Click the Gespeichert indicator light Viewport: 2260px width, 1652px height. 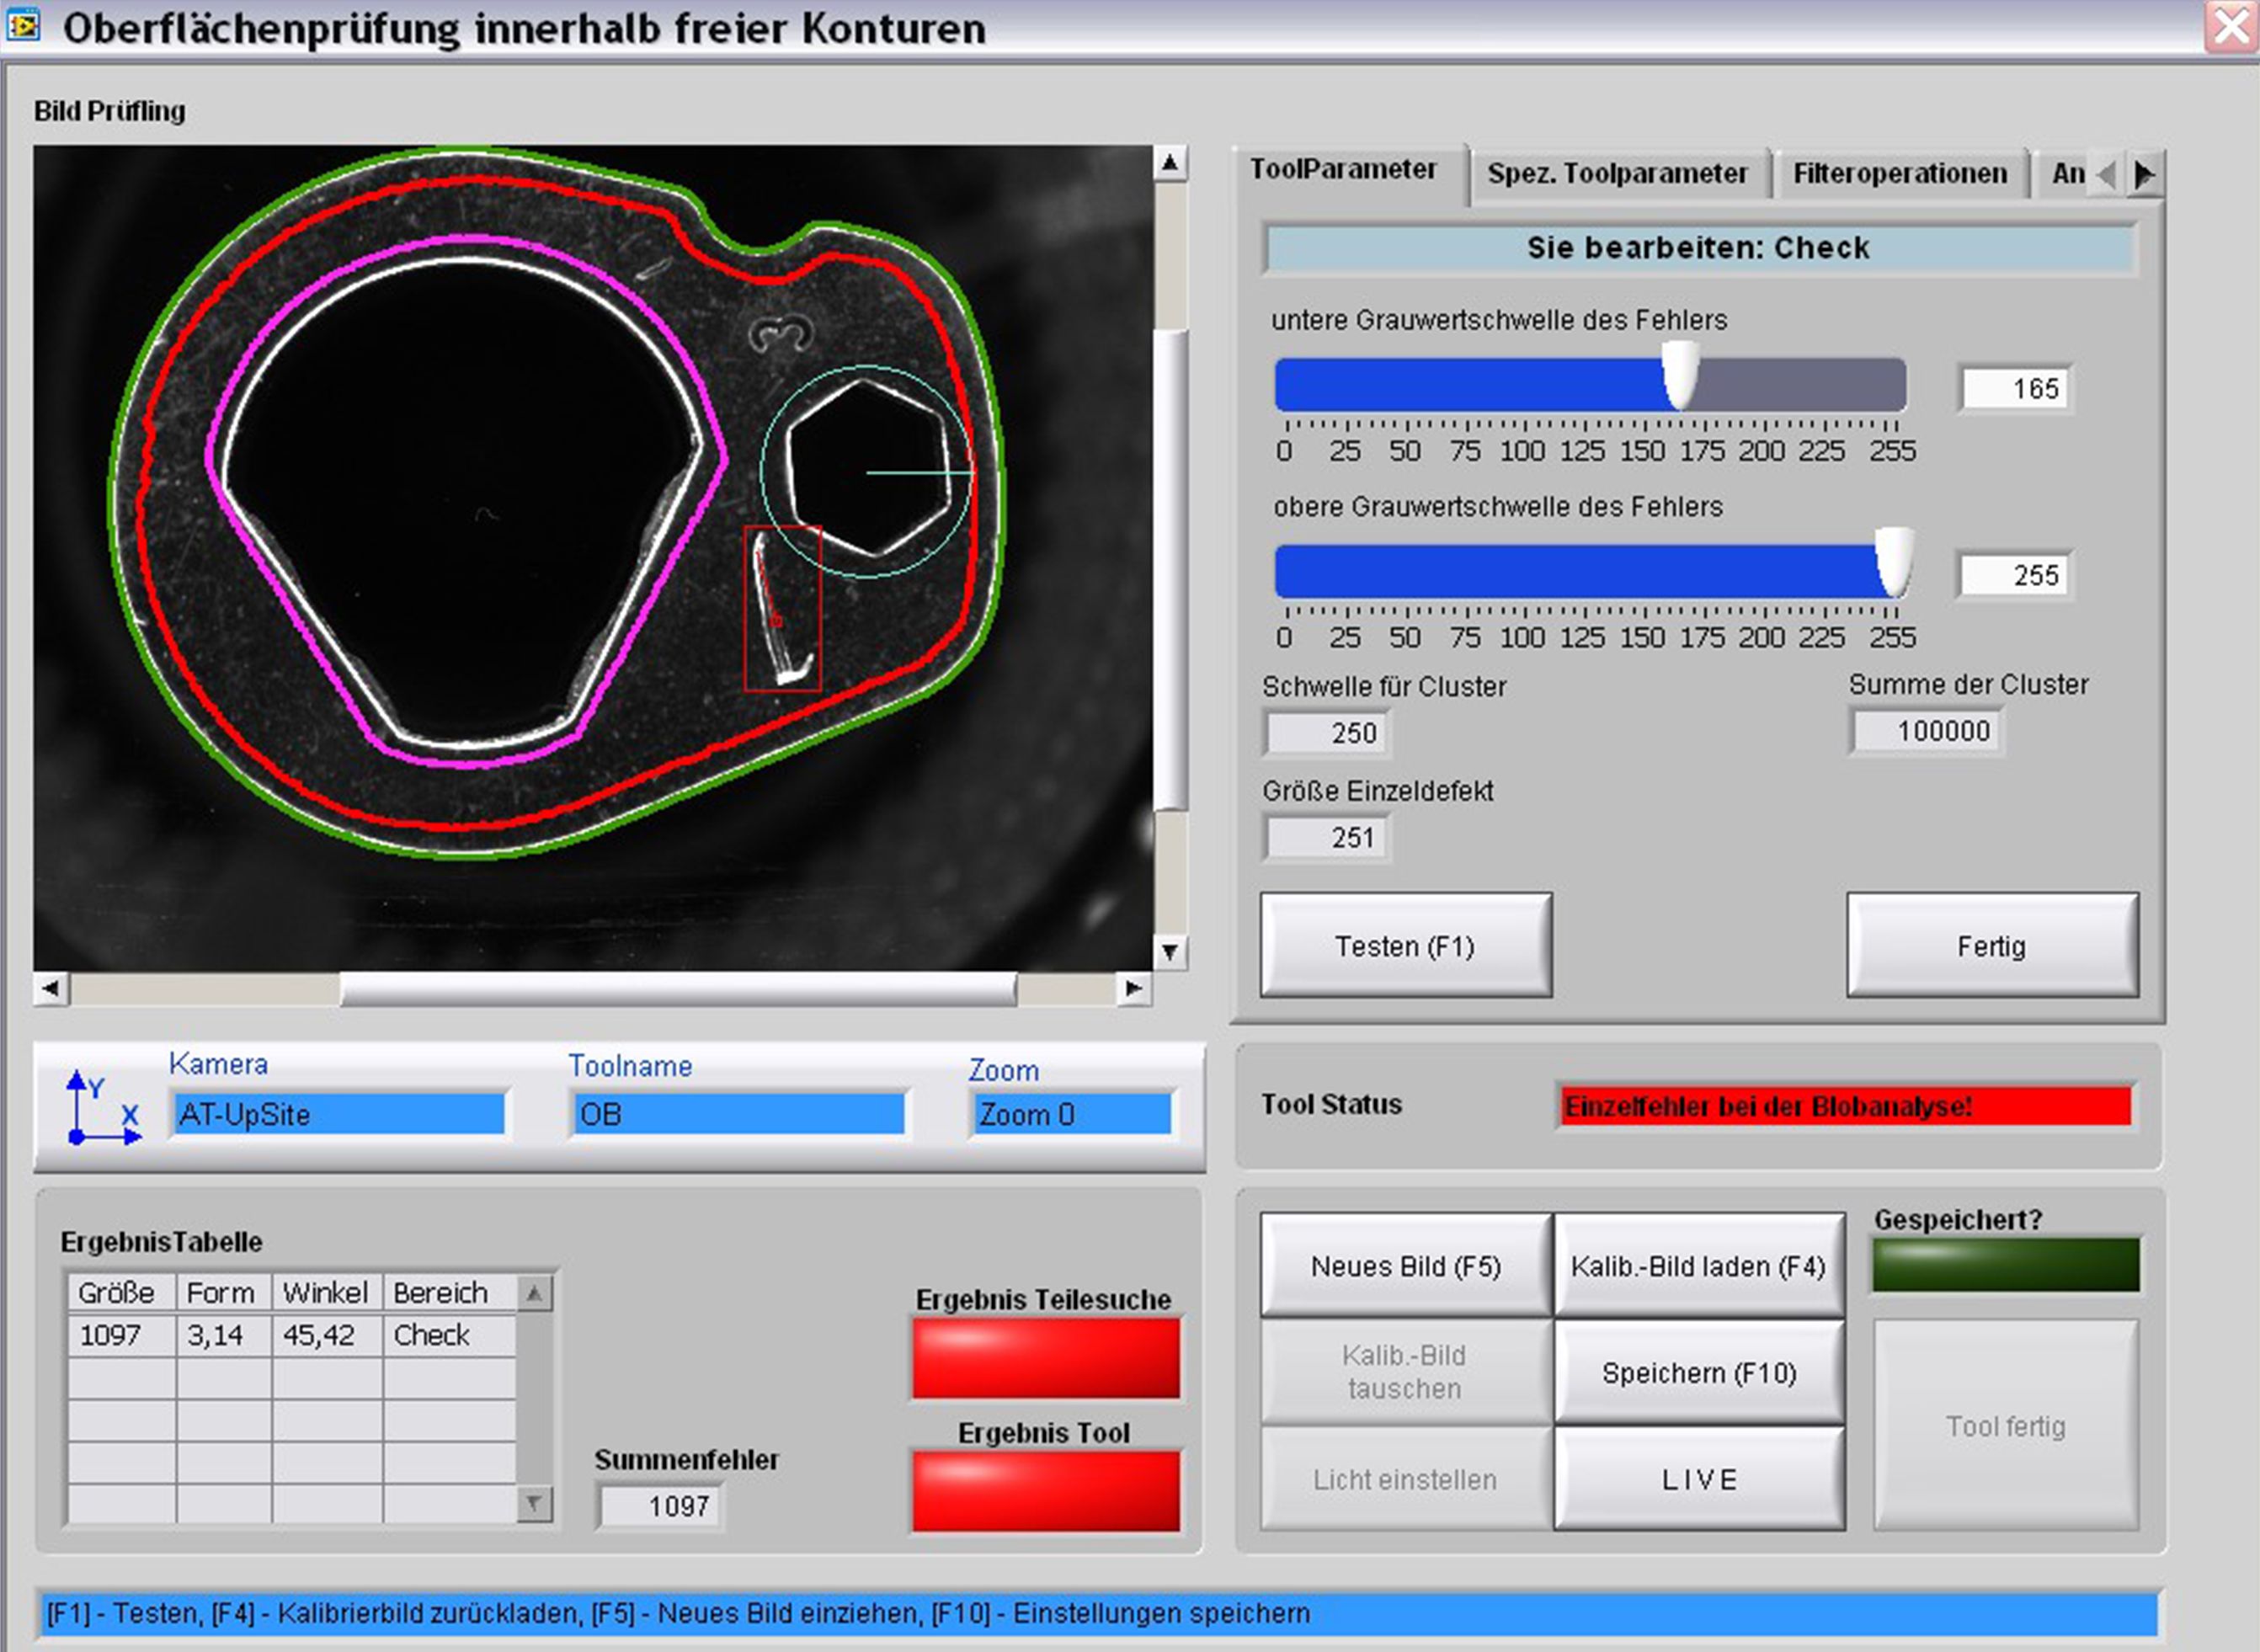point(2005,1264)
